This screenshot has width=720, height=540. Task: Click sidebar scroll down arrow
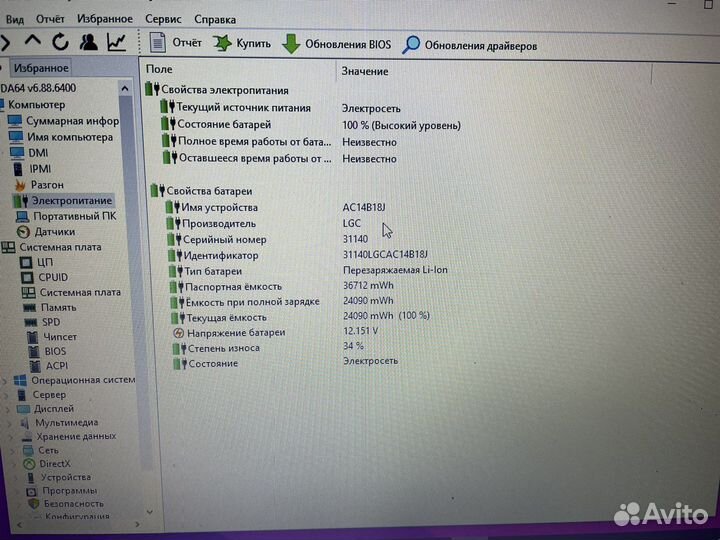pyautogui.click(x=149, y=512)
